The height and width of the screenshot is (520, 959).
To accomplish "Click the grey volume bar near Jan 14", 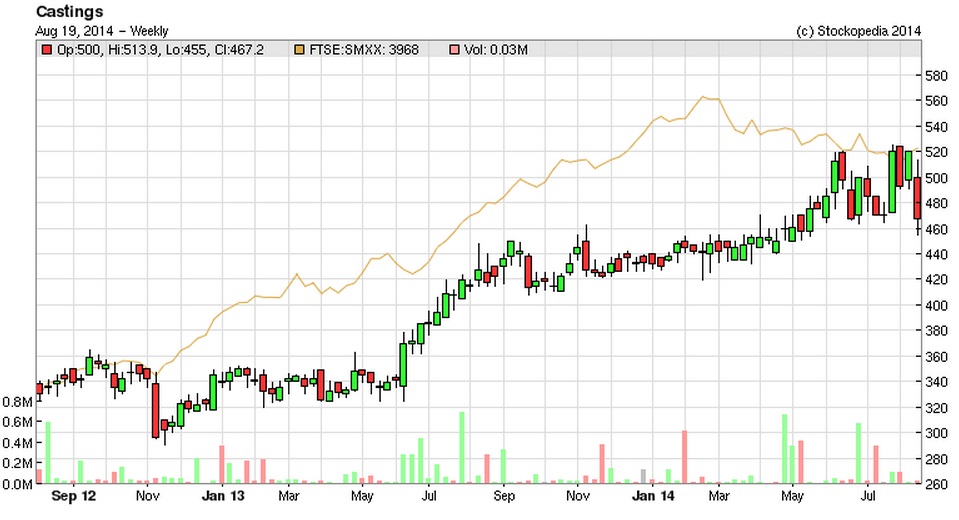I will (643, 477).
